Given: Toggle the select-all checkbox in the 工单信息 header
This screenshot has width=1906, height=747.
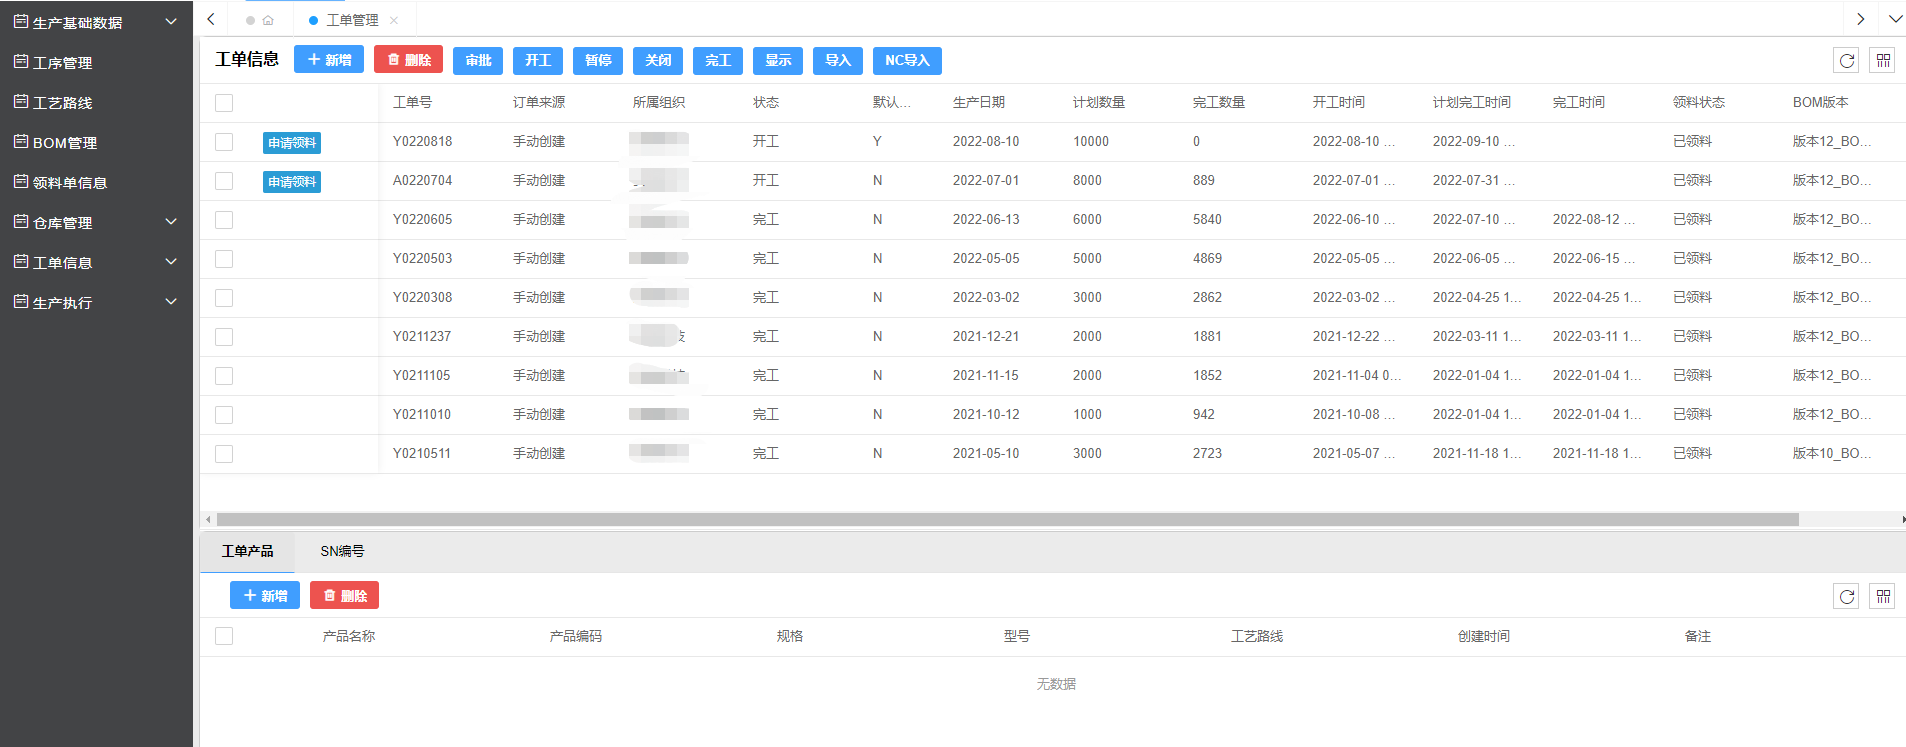Looking at the screenshot, I should [x=224, y=103].
